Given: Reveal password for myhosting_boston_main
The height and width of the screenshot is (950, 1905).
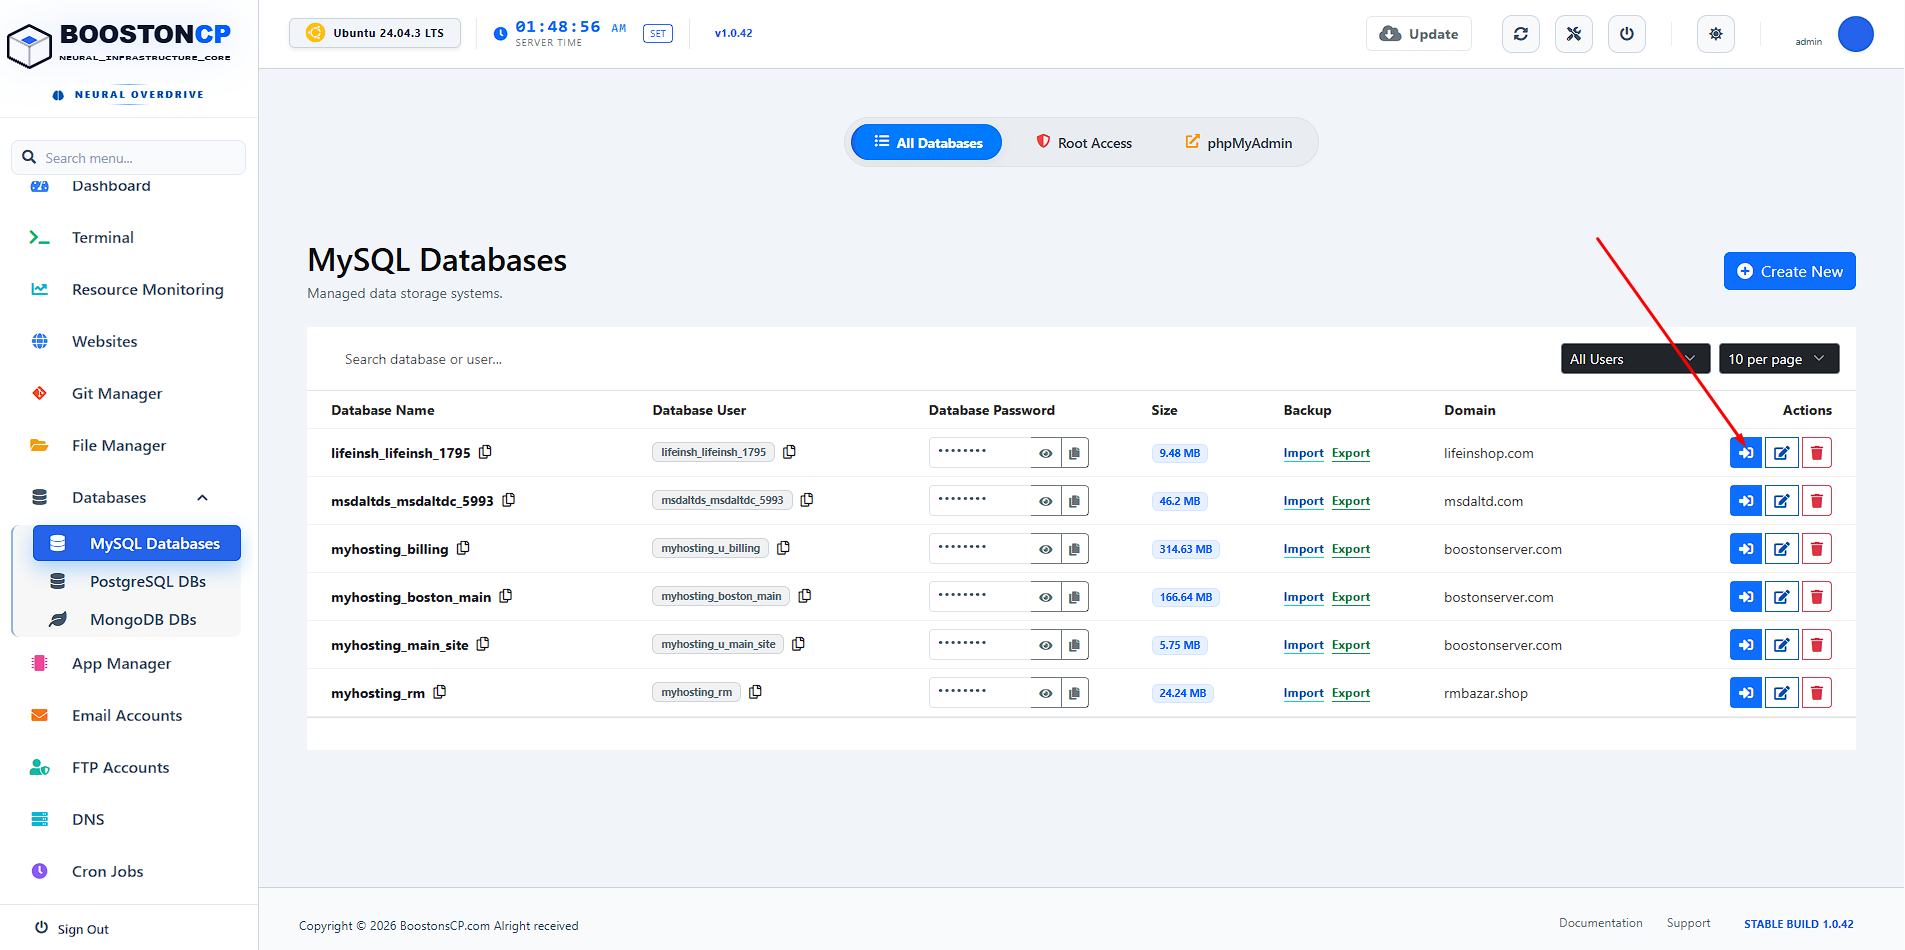Looking at the screenshot, I should tap(1045, 597).
